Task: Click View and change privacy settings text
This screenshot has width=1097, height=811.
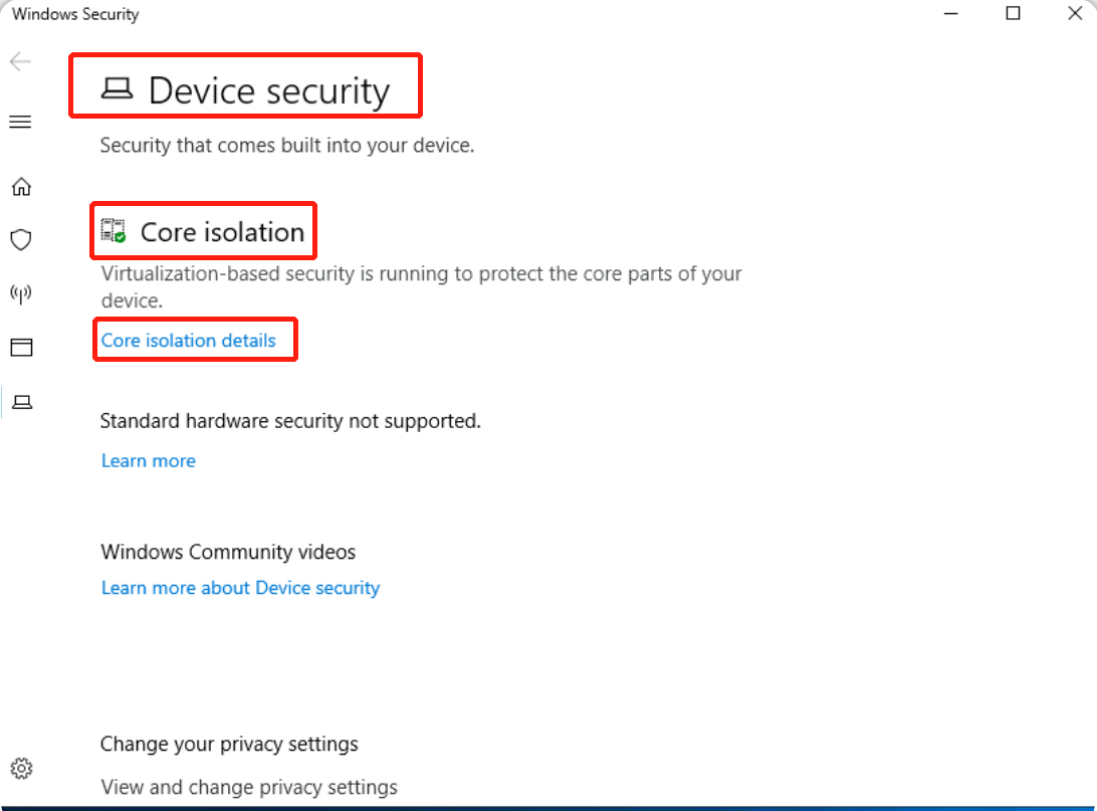Action: point(249,787)
